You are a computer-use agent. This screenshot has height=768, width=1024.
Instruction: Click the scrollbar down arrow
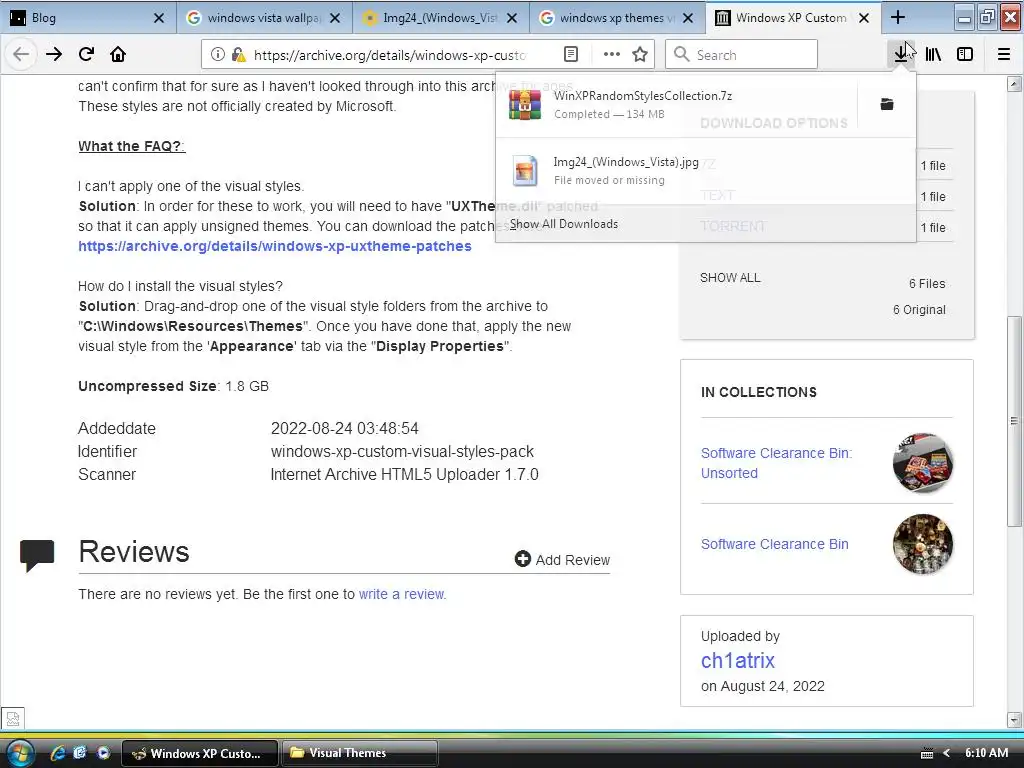[1014, 720]
